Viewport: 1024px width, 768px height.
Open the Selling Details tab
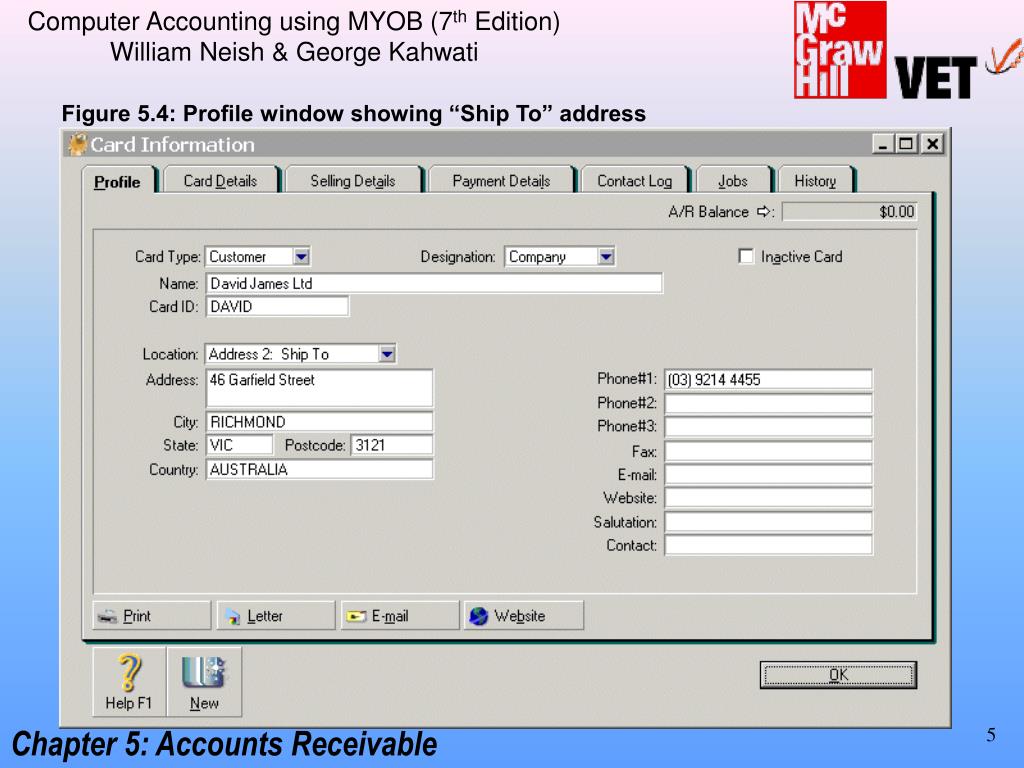(353, 181)
